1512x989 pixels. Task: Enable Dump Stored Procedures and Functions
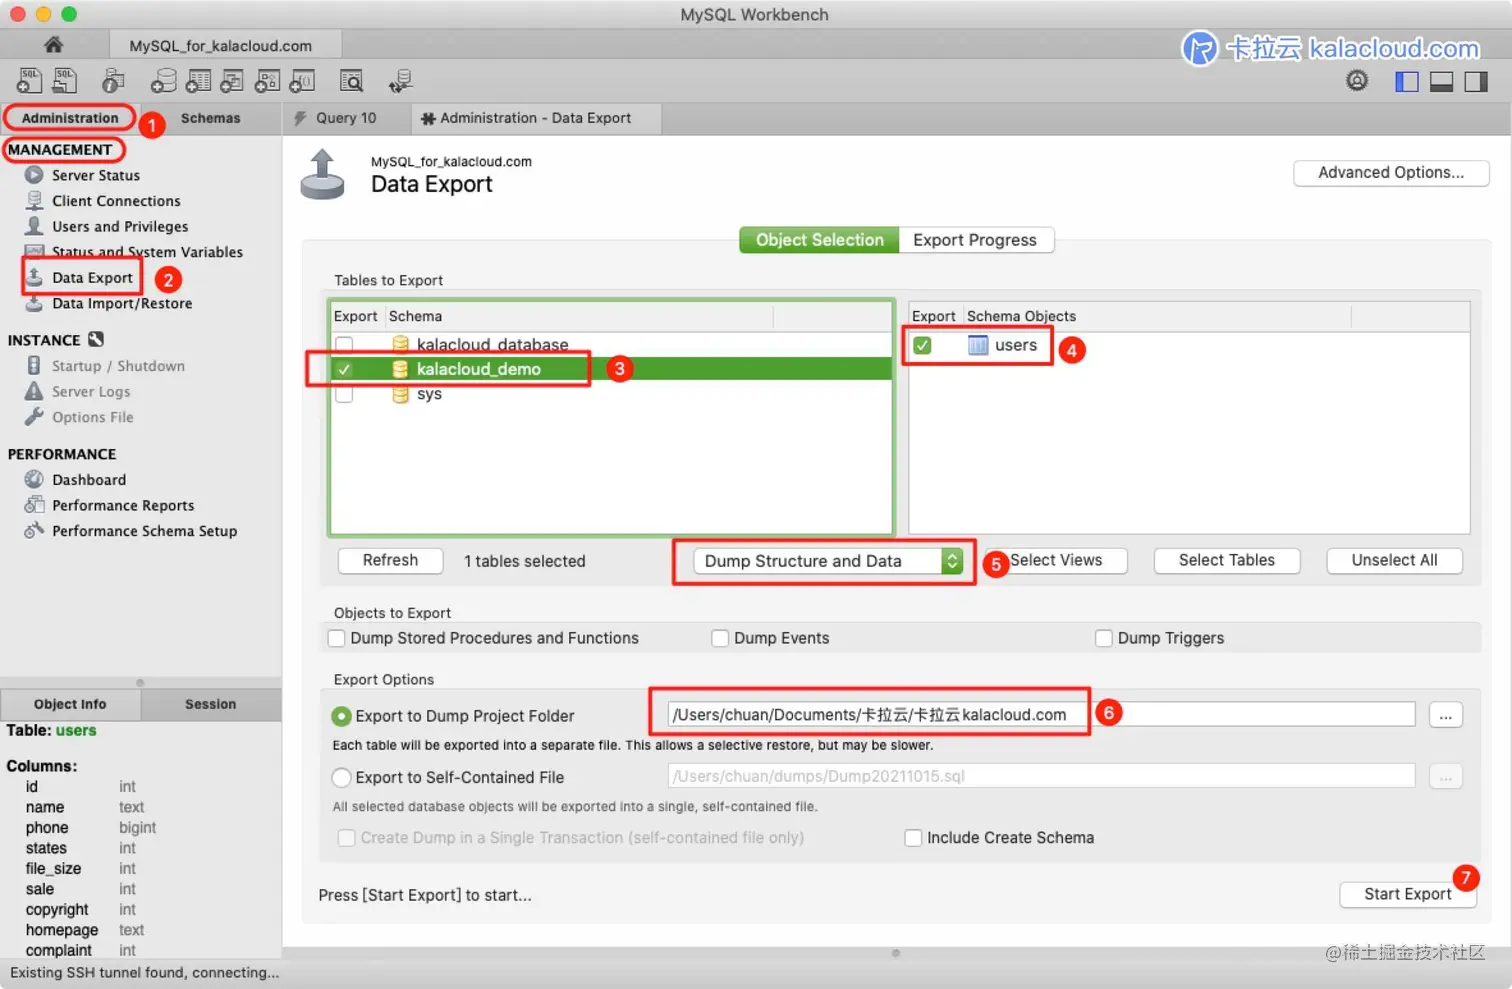337,638
